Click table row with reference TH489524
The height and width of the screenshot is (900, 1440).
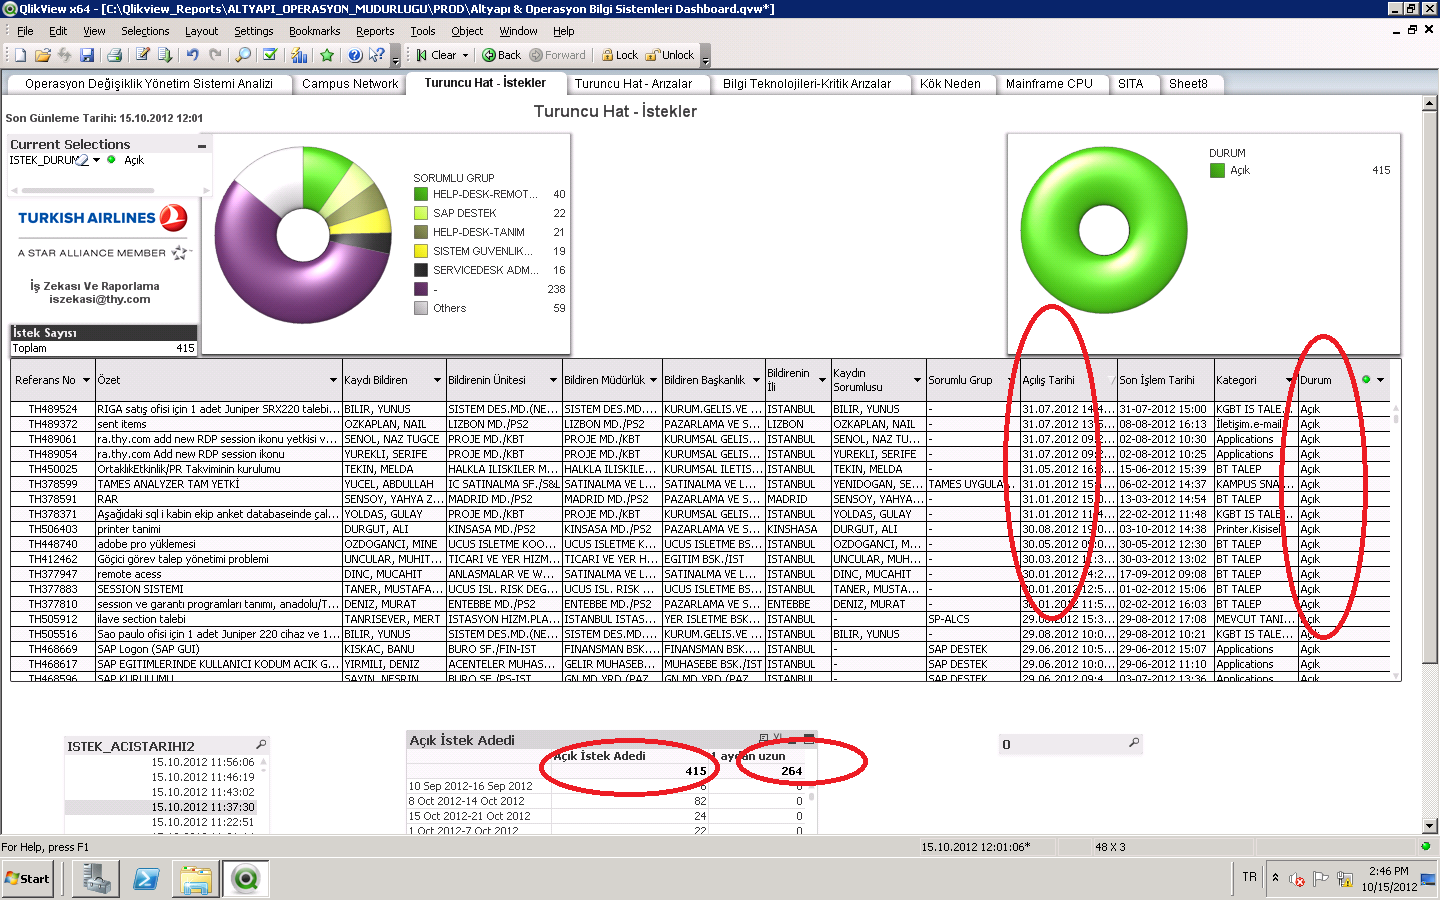coord(700,409)
